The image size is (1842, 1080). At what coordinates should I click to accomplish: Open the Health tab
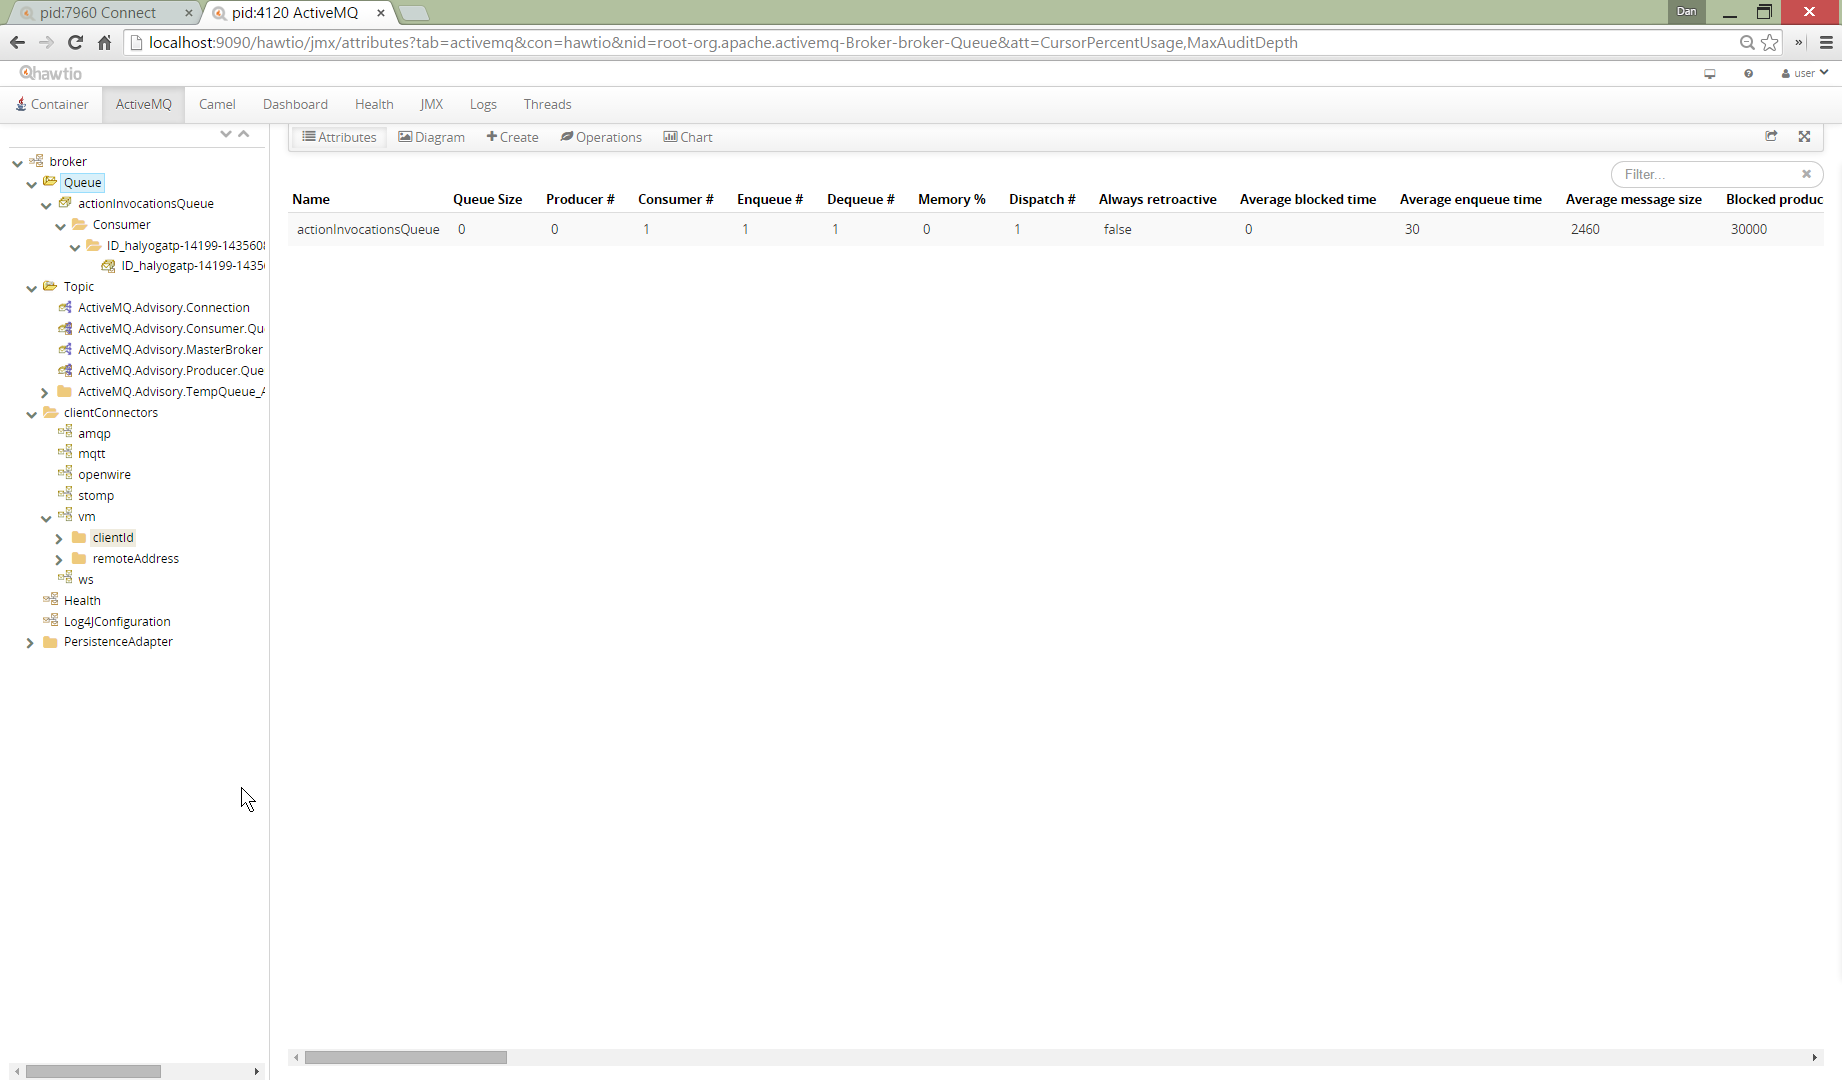[374, 104]
